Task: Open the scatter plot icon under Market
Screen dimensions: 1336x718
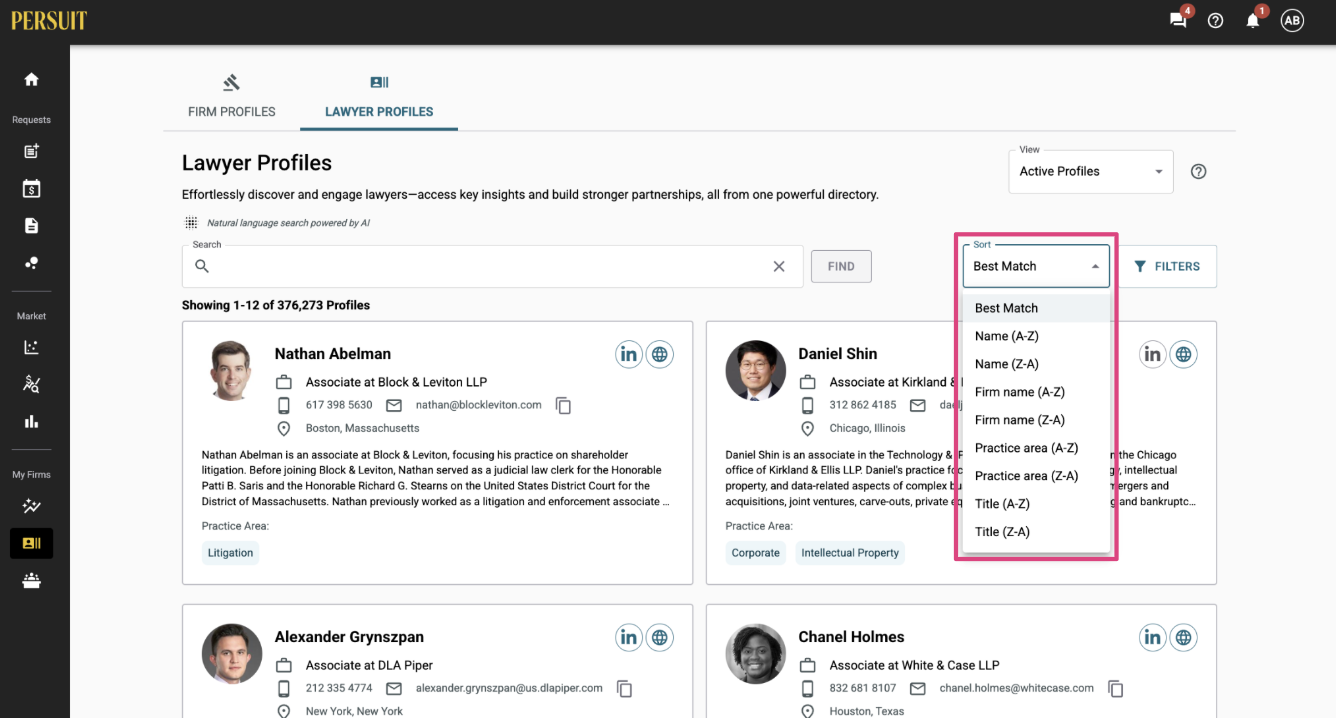Action: click(31, 347)
